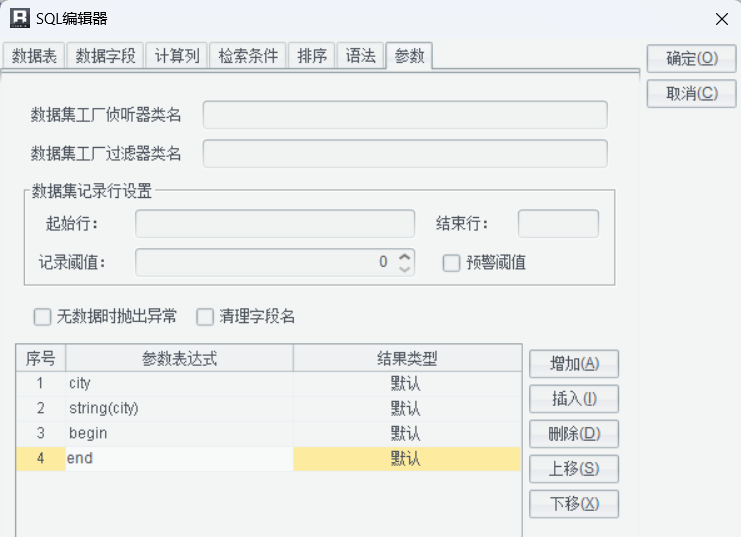The height and width of the screenshot is (537, 741).
Task: Enable the 预警阈值 checkbox
Action: [x=451, y=263]
